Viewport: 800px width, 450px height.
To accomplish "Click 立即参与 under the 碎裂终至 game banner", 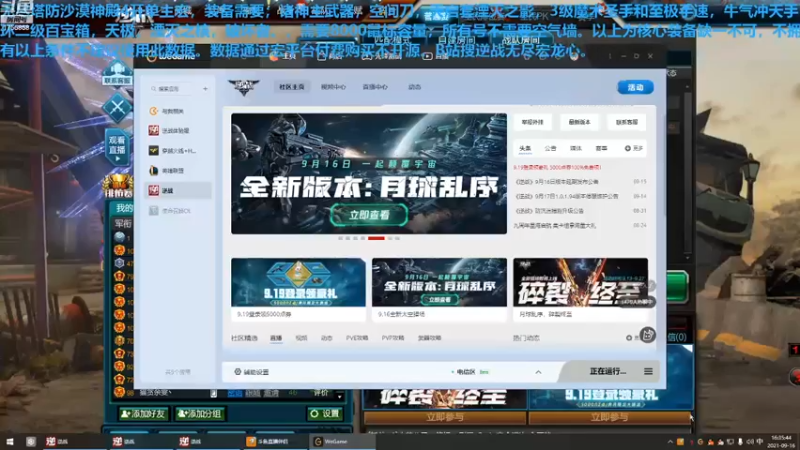I will click(444, 417).
